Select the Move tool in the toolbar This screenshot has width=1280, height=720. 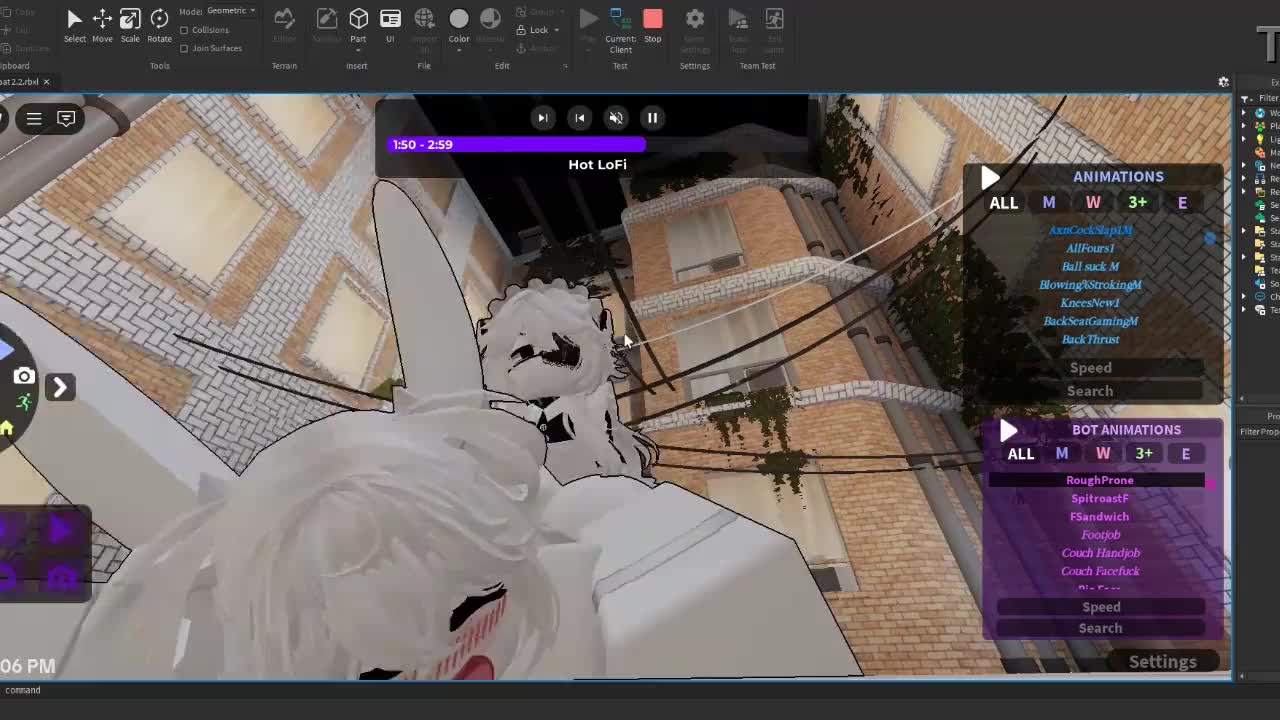click(102, 20)
